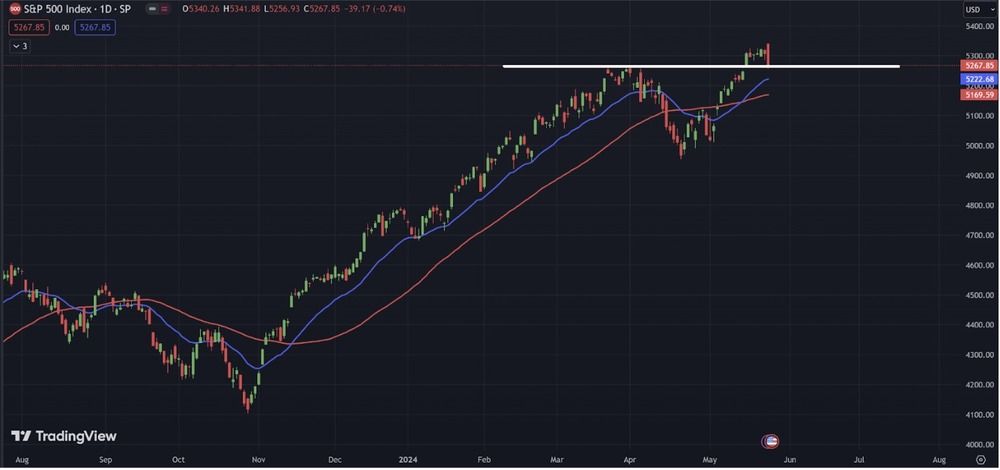This screenshot has width=1000, height=470.
Task: Click the TradingView logo
Action: click(64, 436)
